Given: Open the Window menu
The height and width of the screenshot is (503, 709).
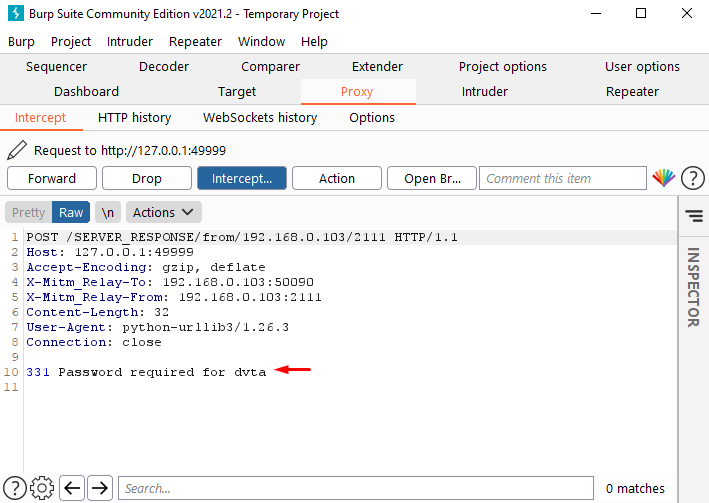Looking at the screenshot, I should [x=261, y=42].
